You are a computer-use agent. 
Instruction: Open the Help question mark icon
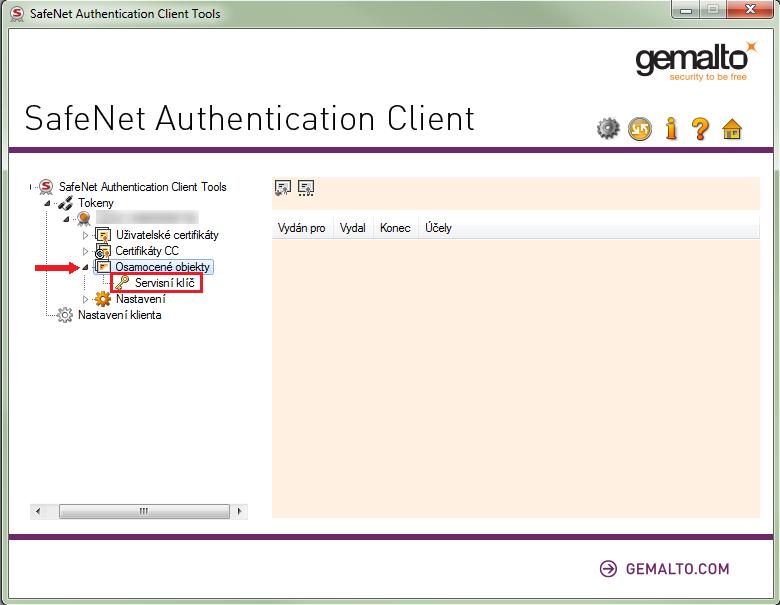700,128
